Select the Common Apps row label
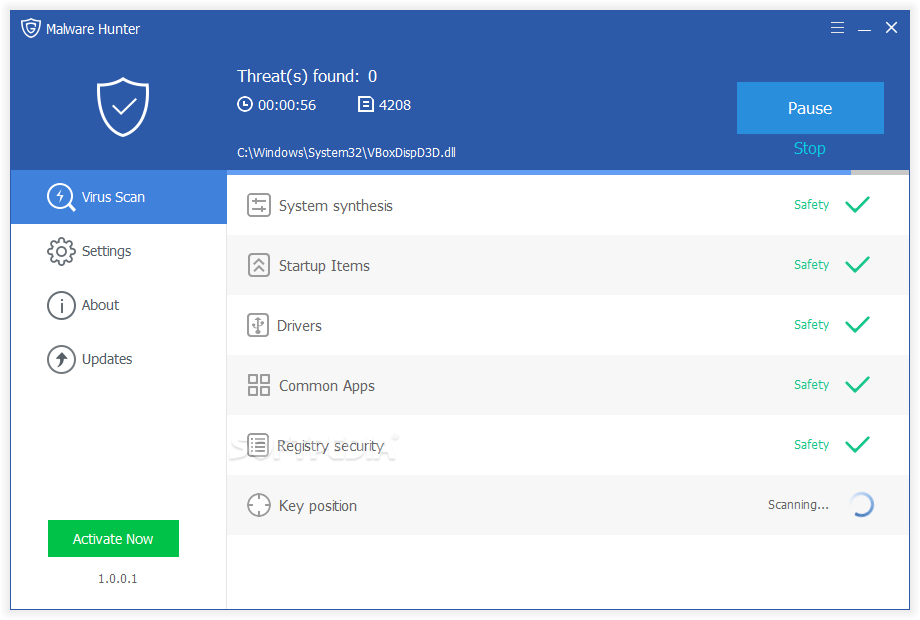This screenshot has height=620, width=920. point(327,386)
